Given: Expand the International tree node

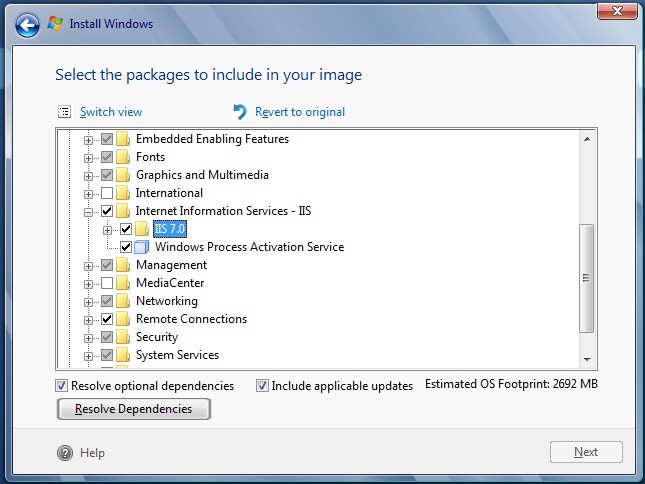Looking at the screenshot, I should 88,194.
